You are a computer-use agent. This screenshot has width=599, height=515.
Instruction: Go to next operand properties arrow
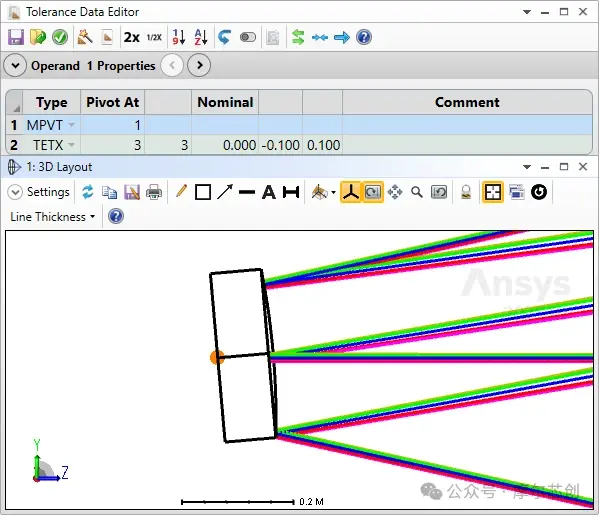[x=199, y=65]
